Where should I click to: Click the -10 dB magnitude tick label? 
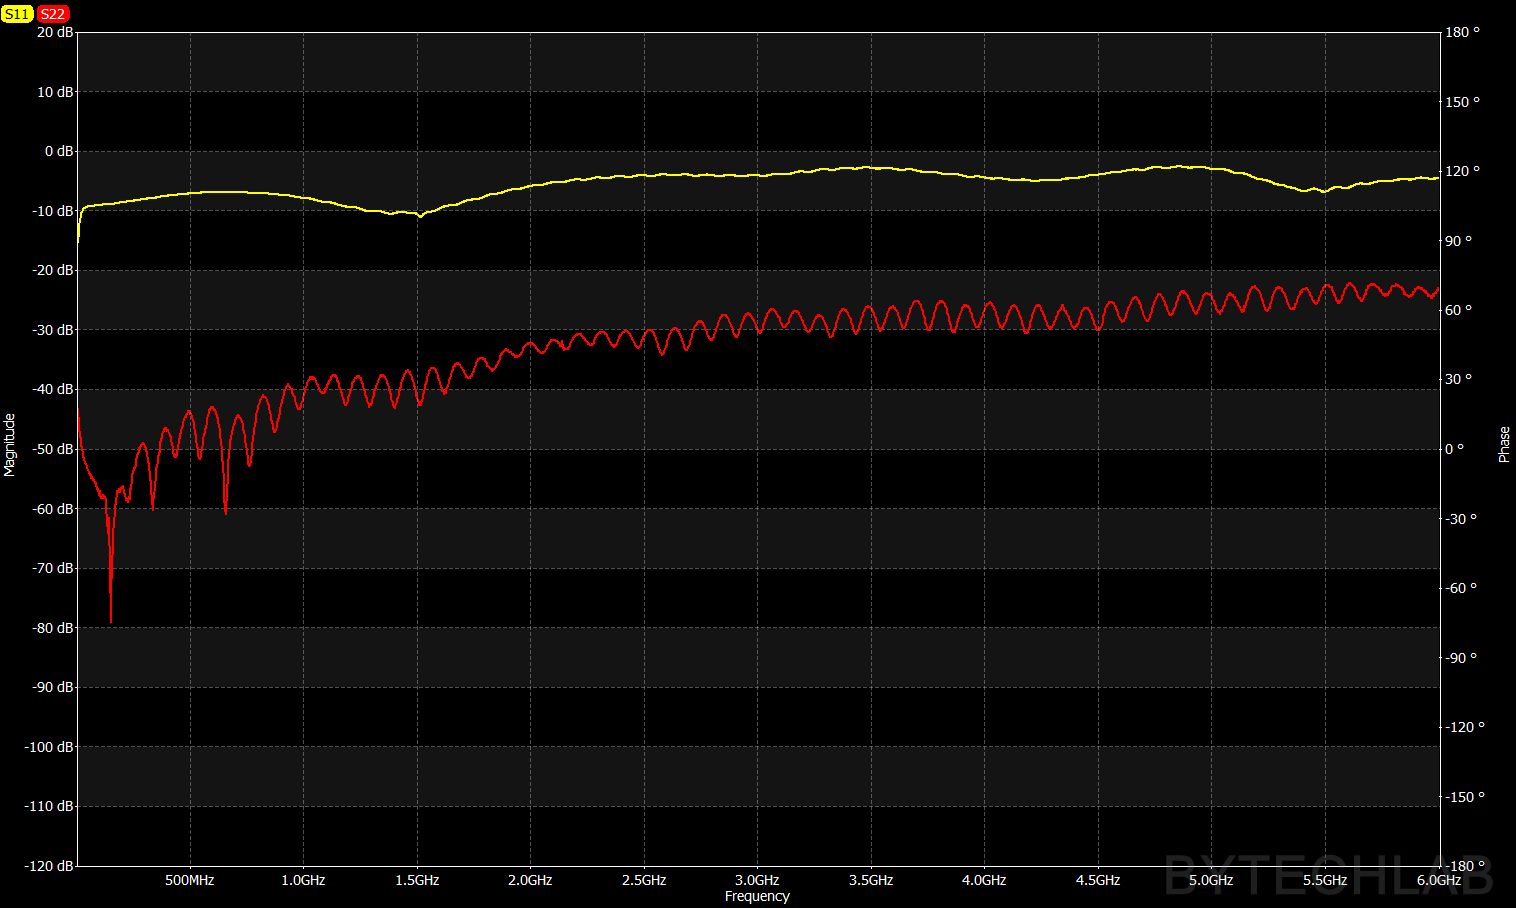51,211
